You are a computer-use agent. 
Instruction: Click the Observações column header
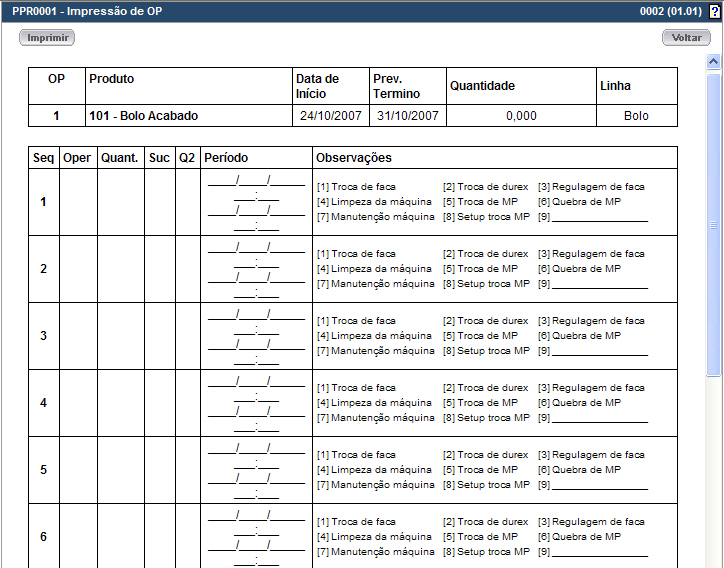[x=353, y=158]
